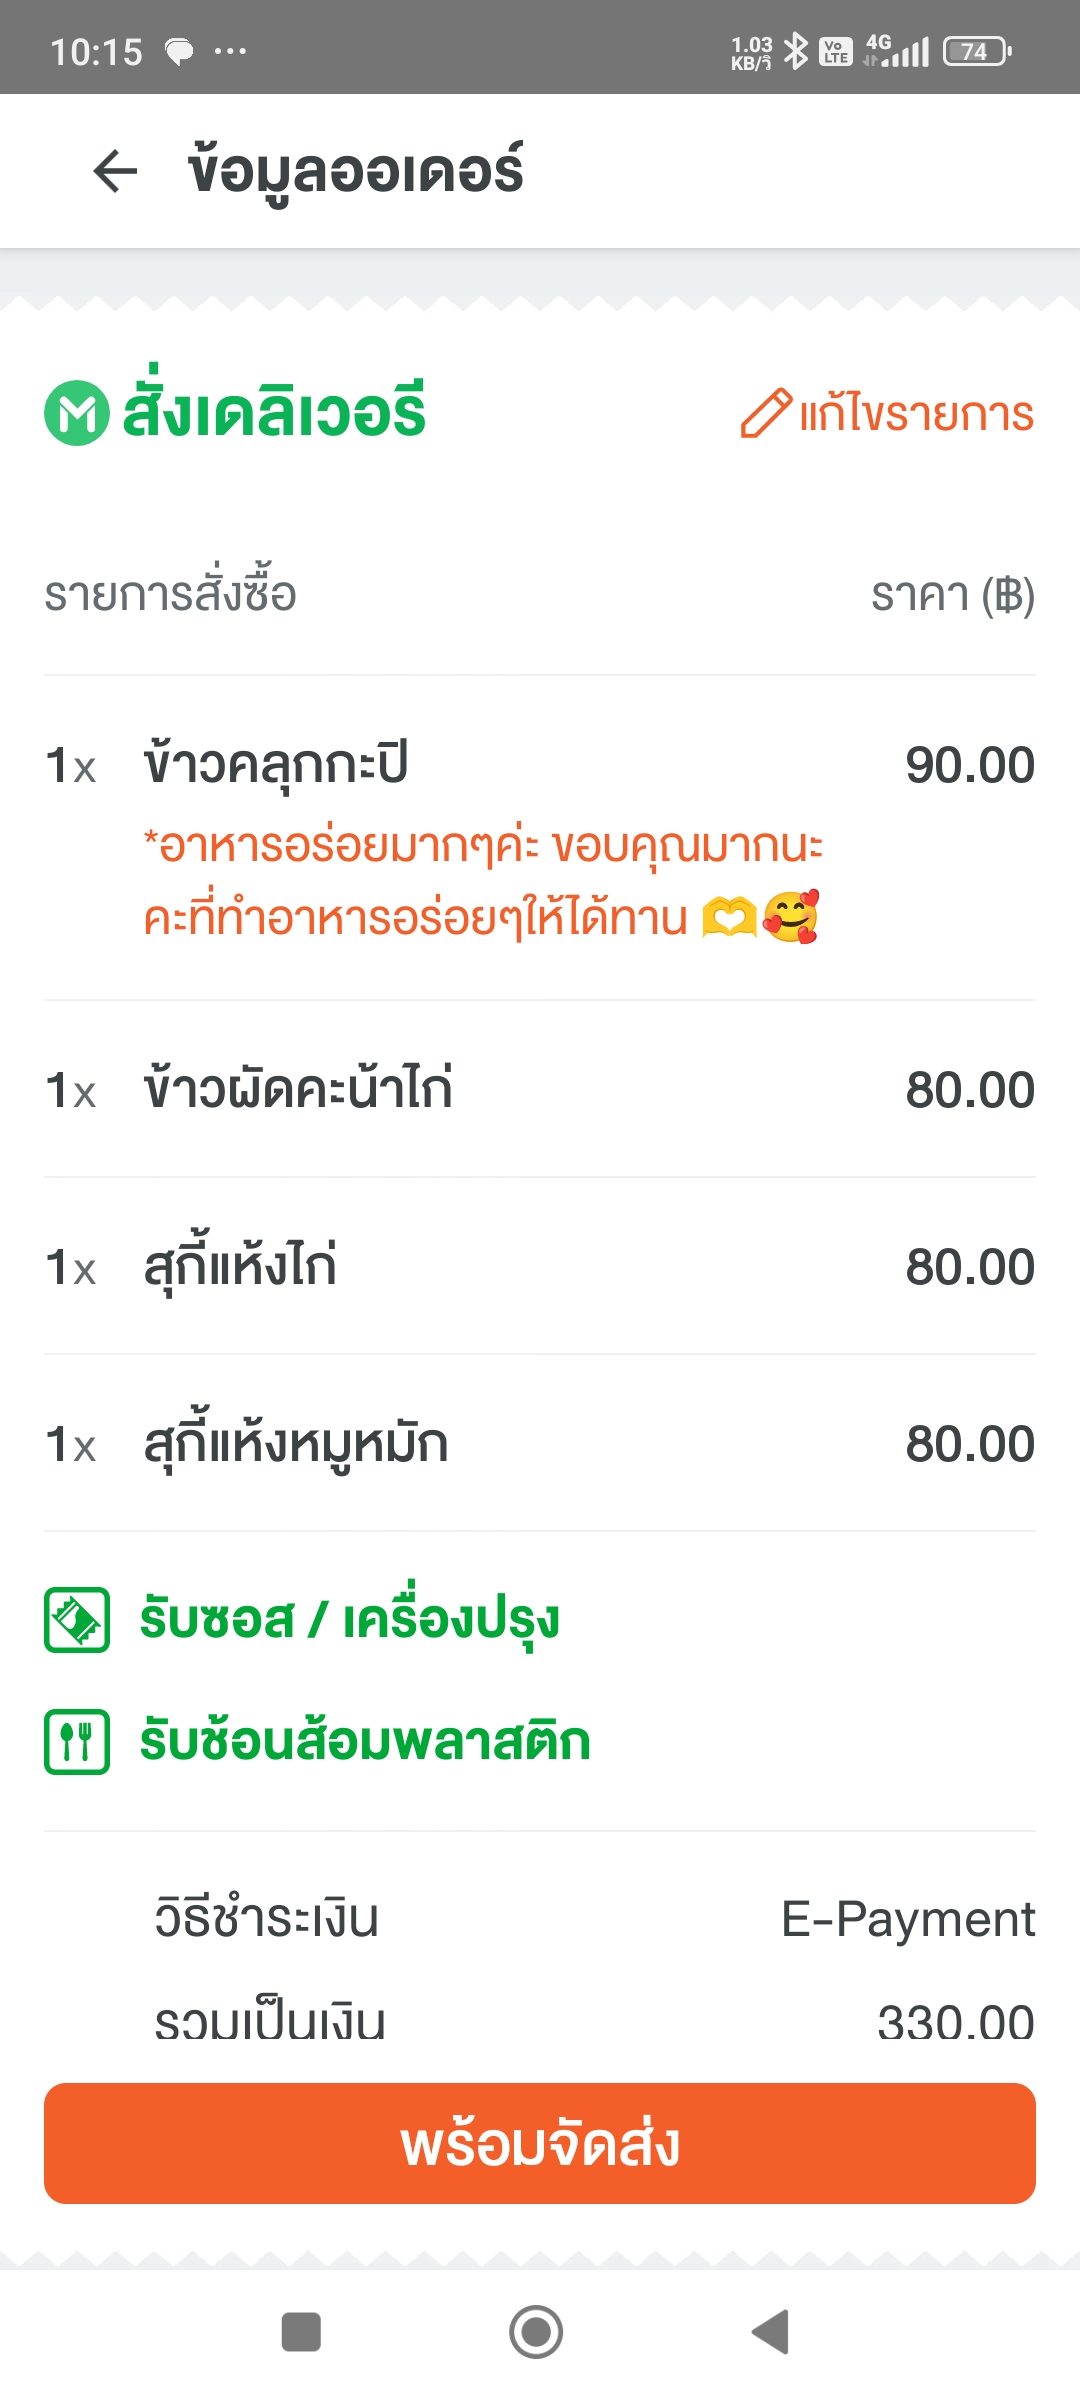Tap the รับช้อนส้อมพลาสติก label
The width and height of the screenshot is (1080, 2400).
365,1742
